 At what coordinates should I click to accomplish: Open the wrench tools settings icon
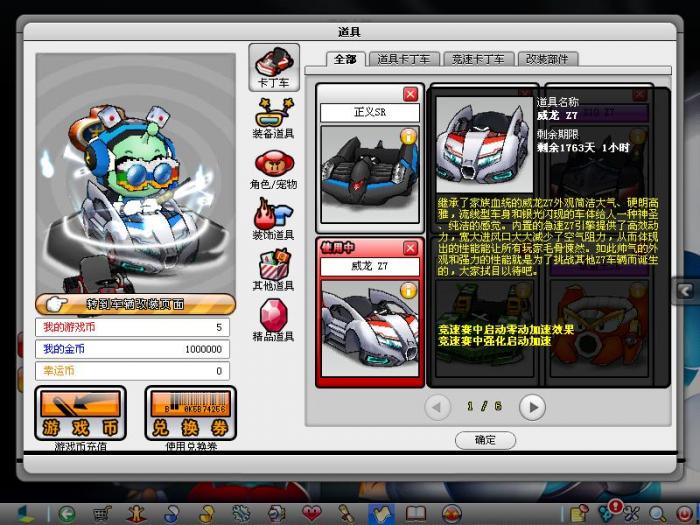(x=633, y=514)
